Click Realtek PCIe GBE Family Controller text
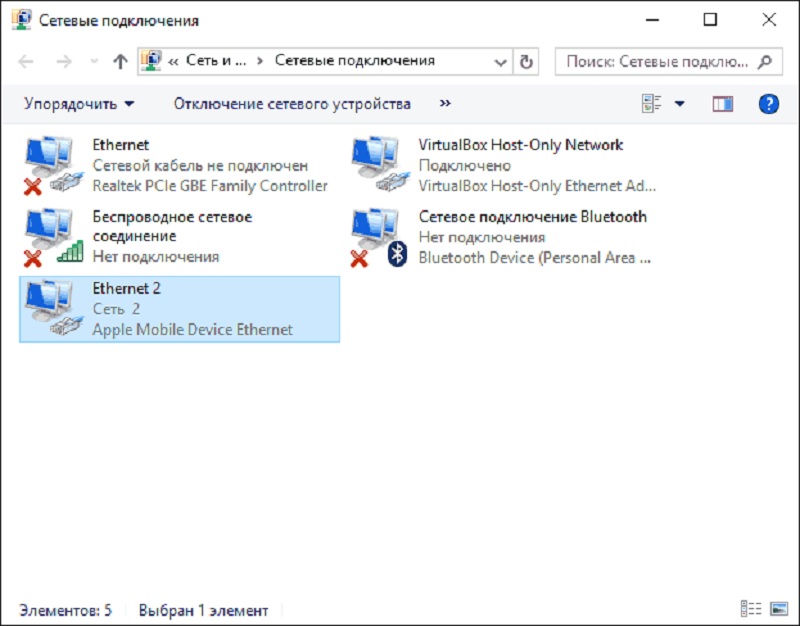The width and height of the screenshot is (800, 626). point(210,186)
